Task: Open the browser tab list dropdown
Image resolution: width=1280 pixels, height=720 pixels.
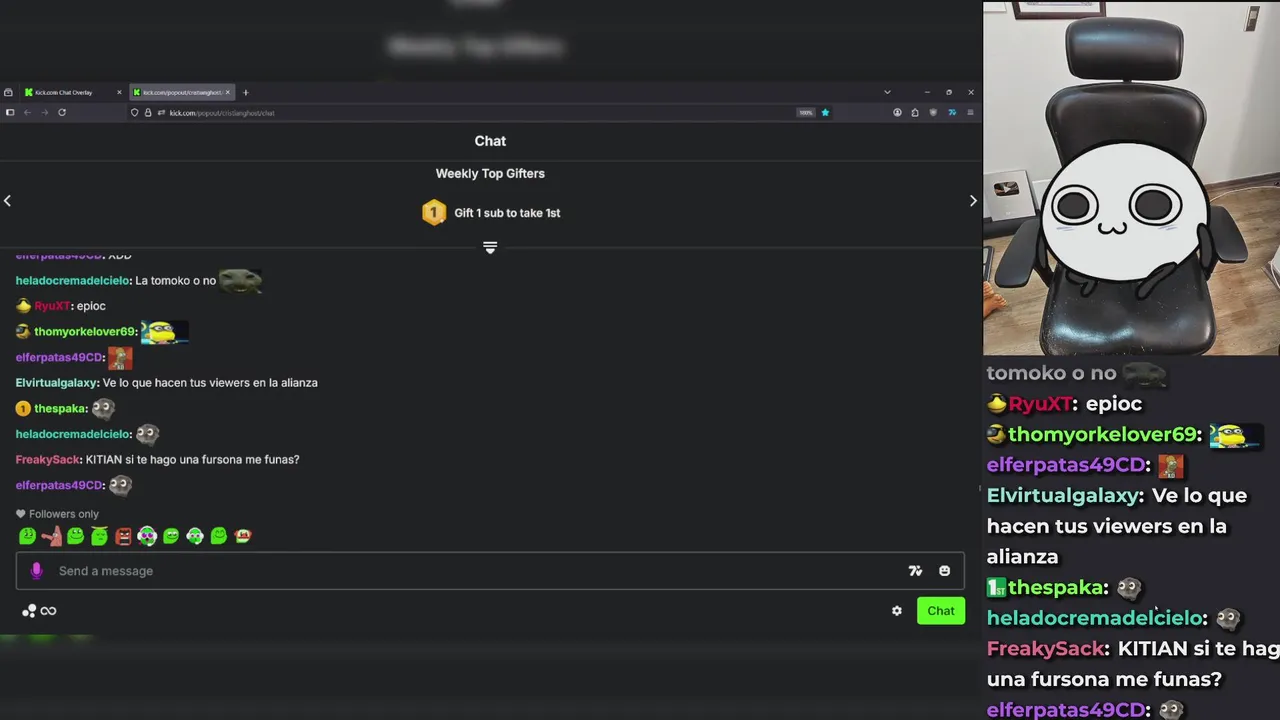Action: 887,92
